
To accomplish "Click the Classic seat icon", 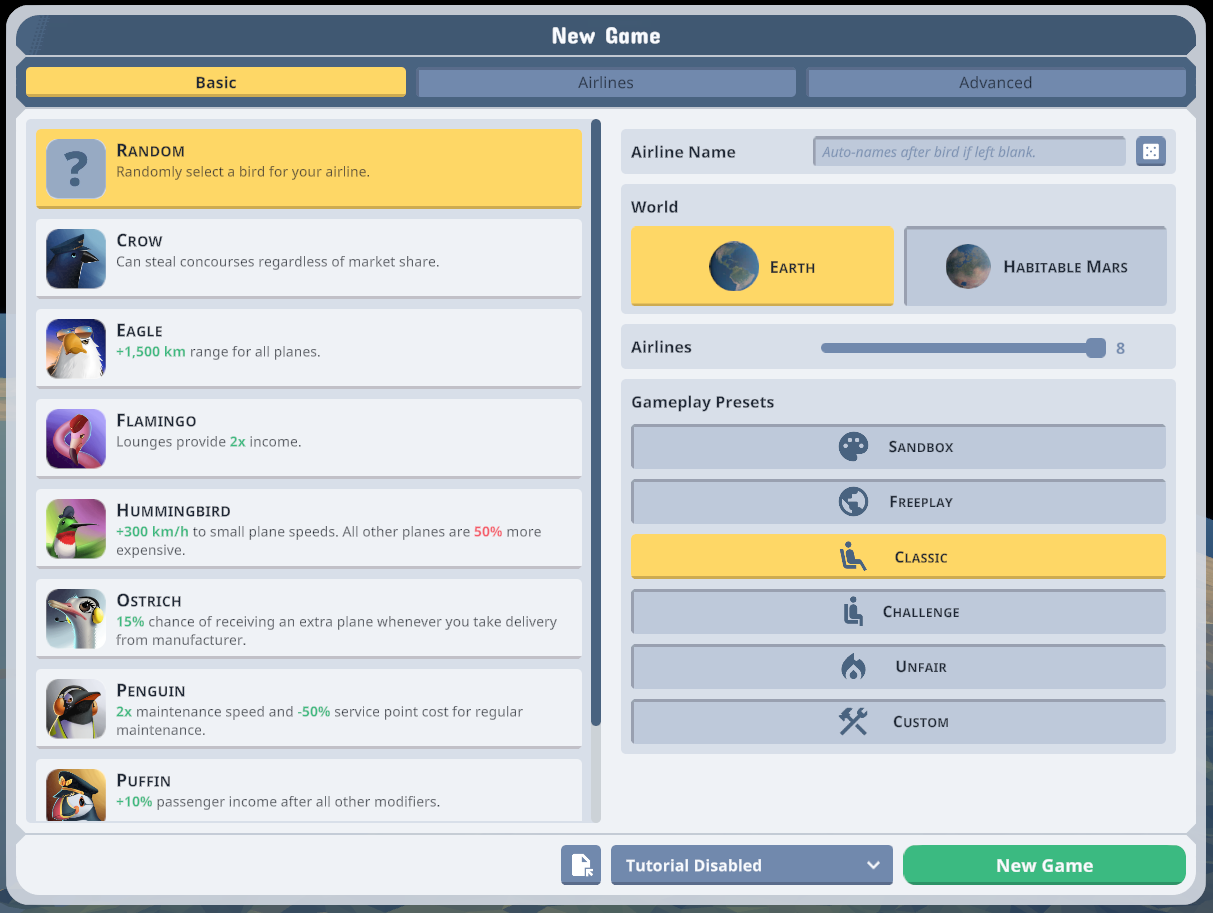I will point(853,557).
